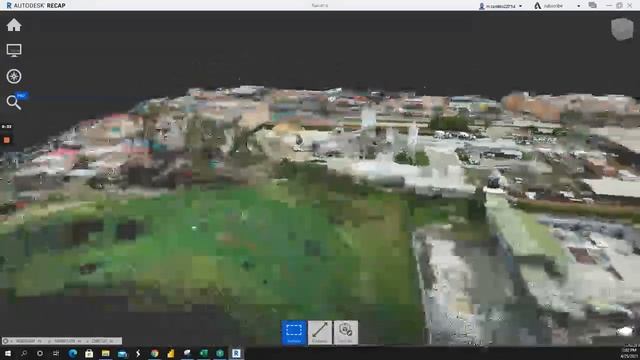Switch to ReCap taskbar icon
The image size is (640, 360).
click(x=236, y=353)
